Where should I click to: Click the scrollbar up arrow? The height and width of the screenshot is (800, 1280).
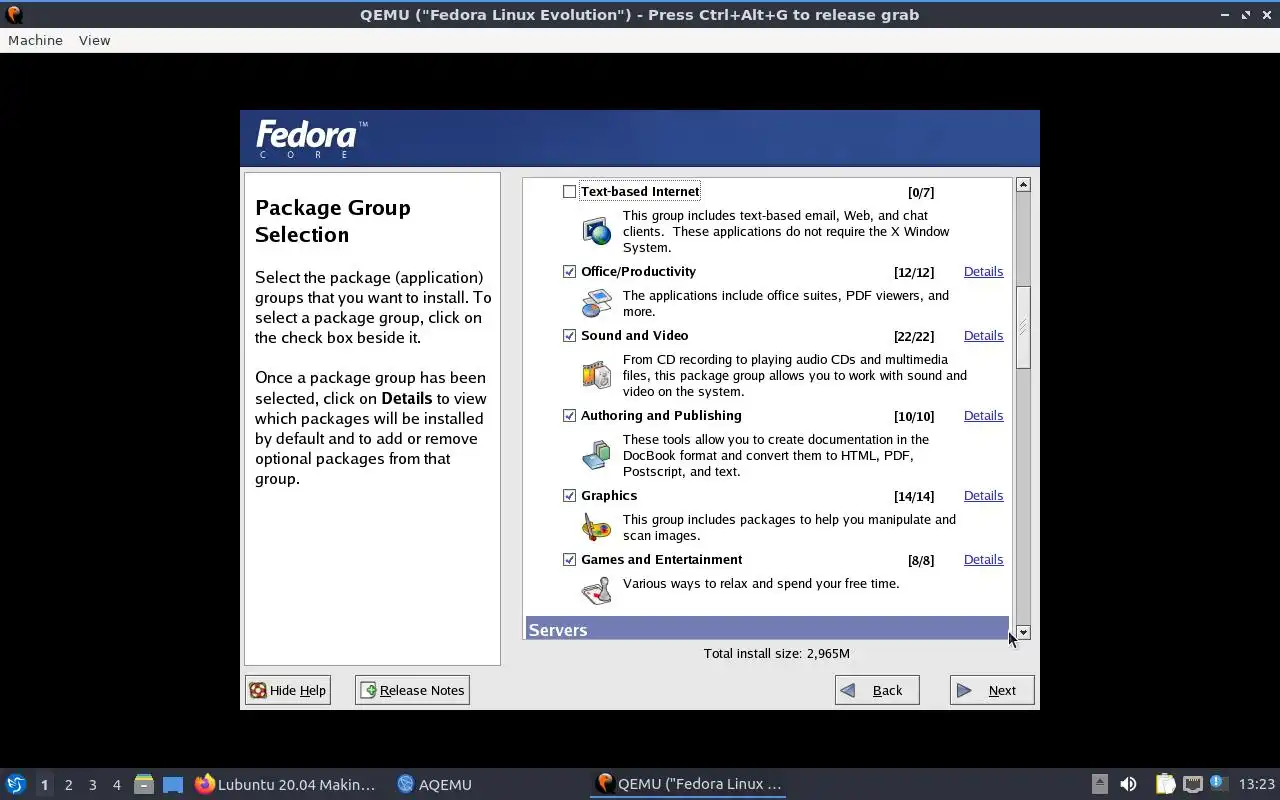[x=1023, y=185]
